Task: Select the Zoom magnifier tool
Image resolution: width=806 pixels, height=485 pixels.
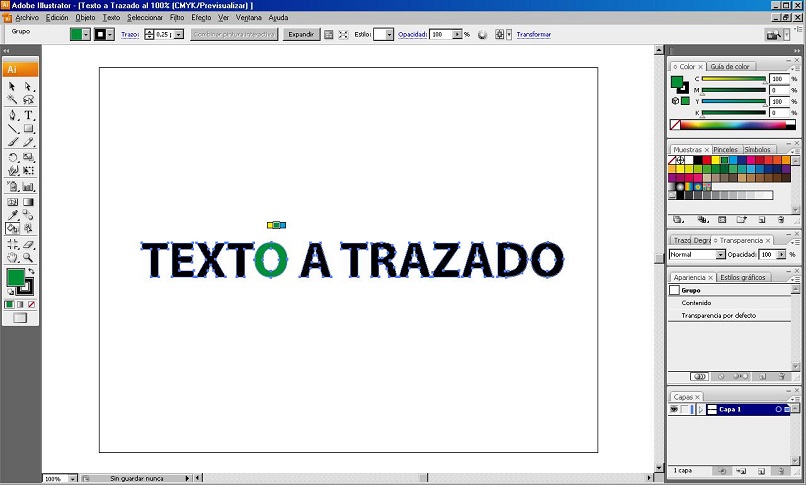Action: click(28, 257)
